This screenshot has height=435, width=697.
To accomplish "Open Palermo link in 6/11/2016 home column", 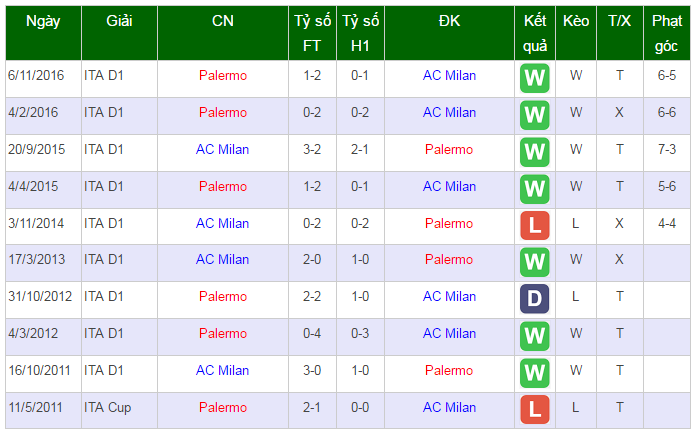I will [223, 76].
